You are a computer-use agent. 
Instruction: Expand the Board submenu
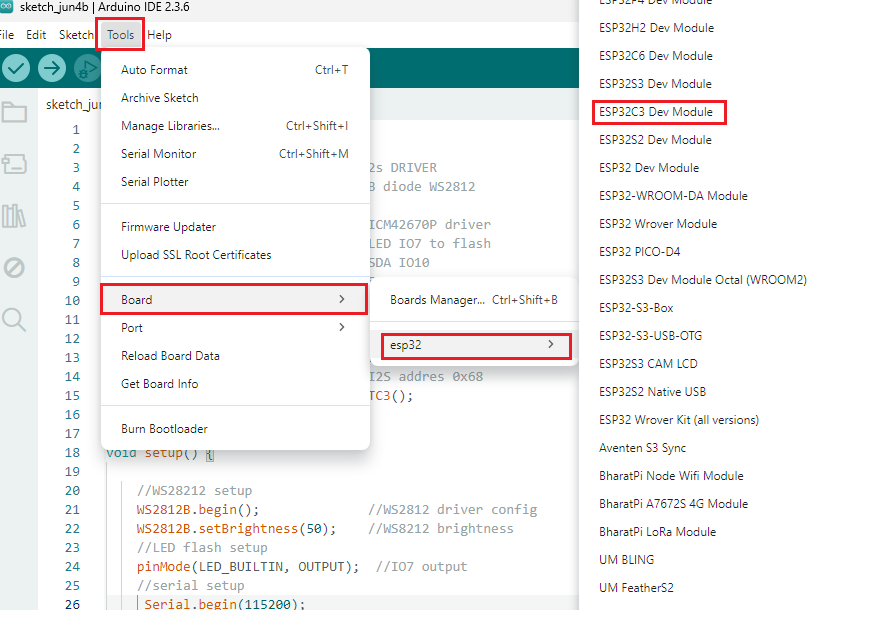[x=233, y=300]
